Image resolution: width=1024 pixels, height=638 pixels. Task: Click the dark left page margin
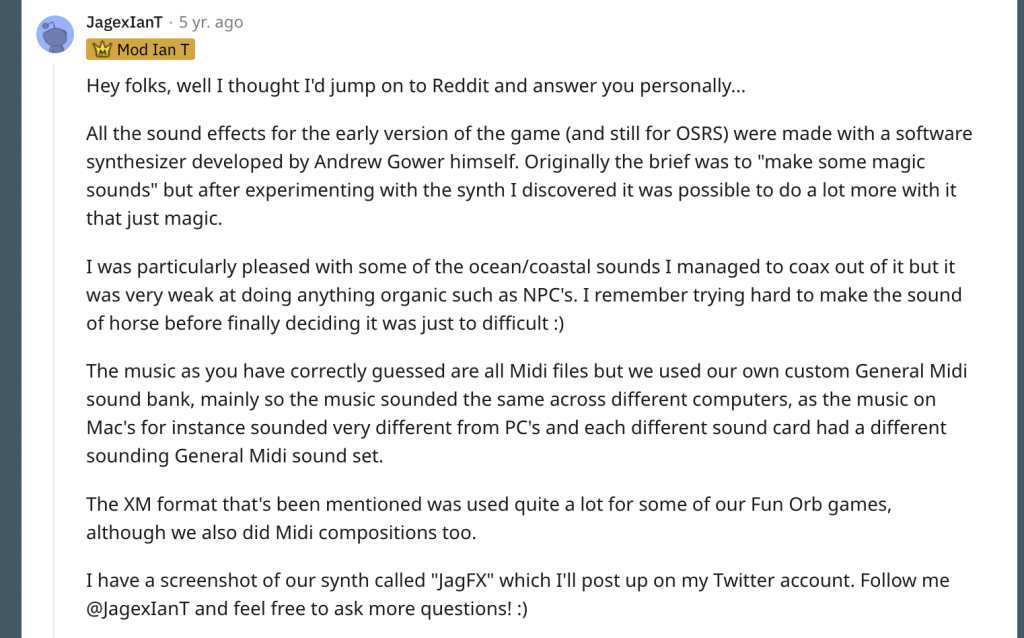click(x=10, y=319)
